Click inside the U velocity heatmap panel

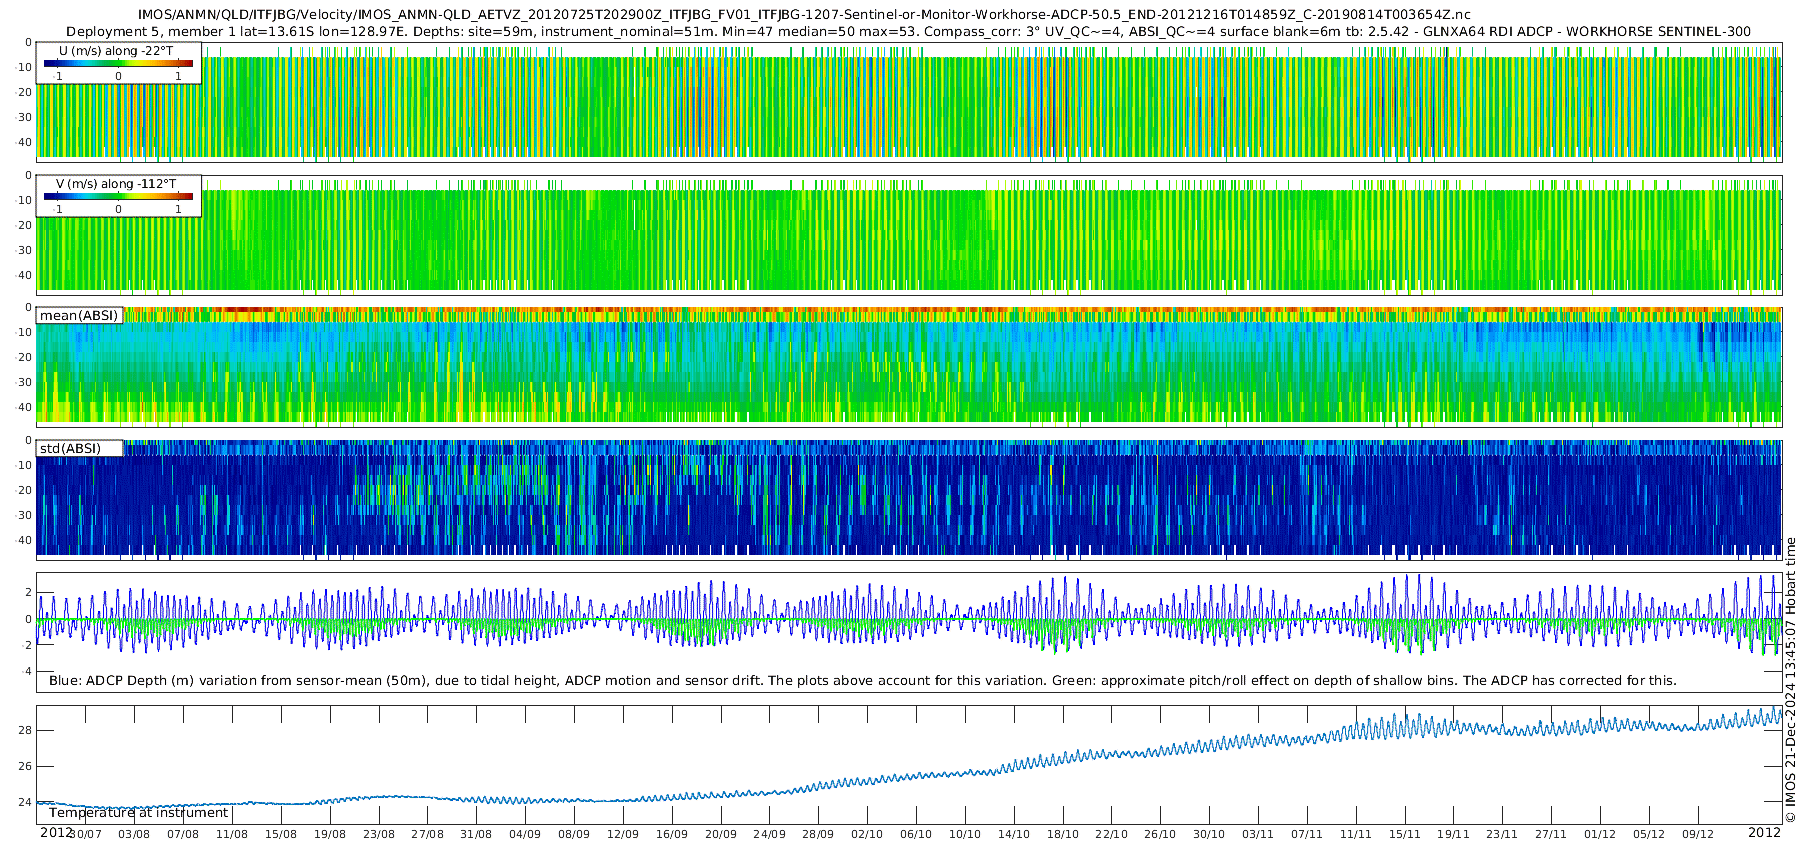pyautogui.click(x=909, y=100)
